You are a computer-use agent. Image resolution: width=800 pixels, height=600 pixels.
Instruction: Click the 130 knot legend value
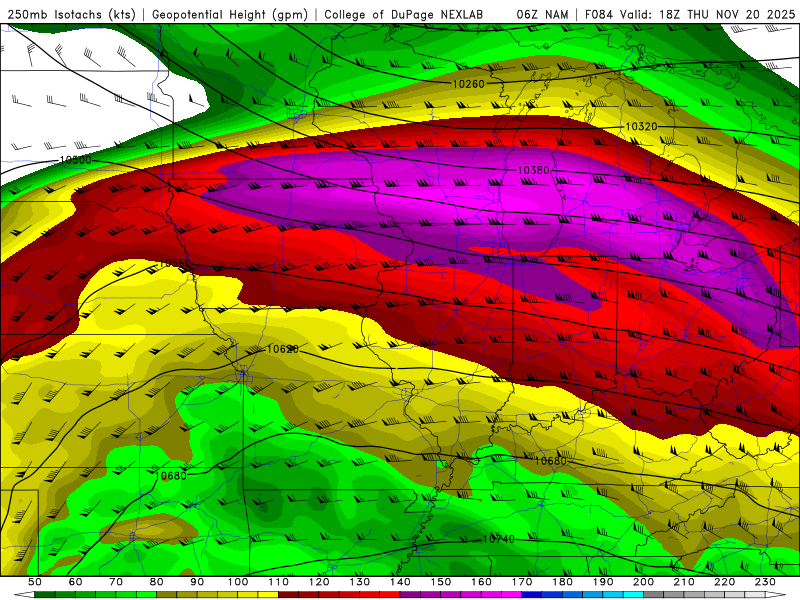coord(360,582)
